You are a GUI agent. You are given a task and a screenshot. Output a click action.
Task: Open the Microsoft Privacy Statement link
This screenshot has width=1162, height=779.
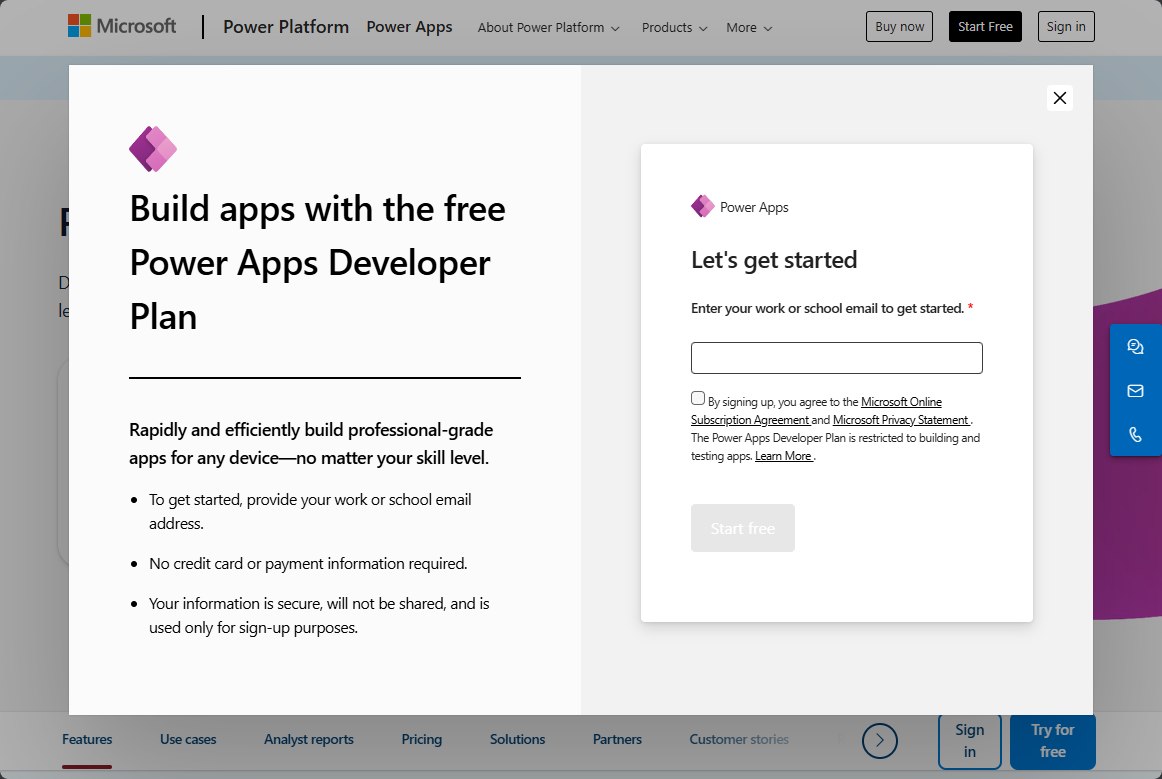901,420
